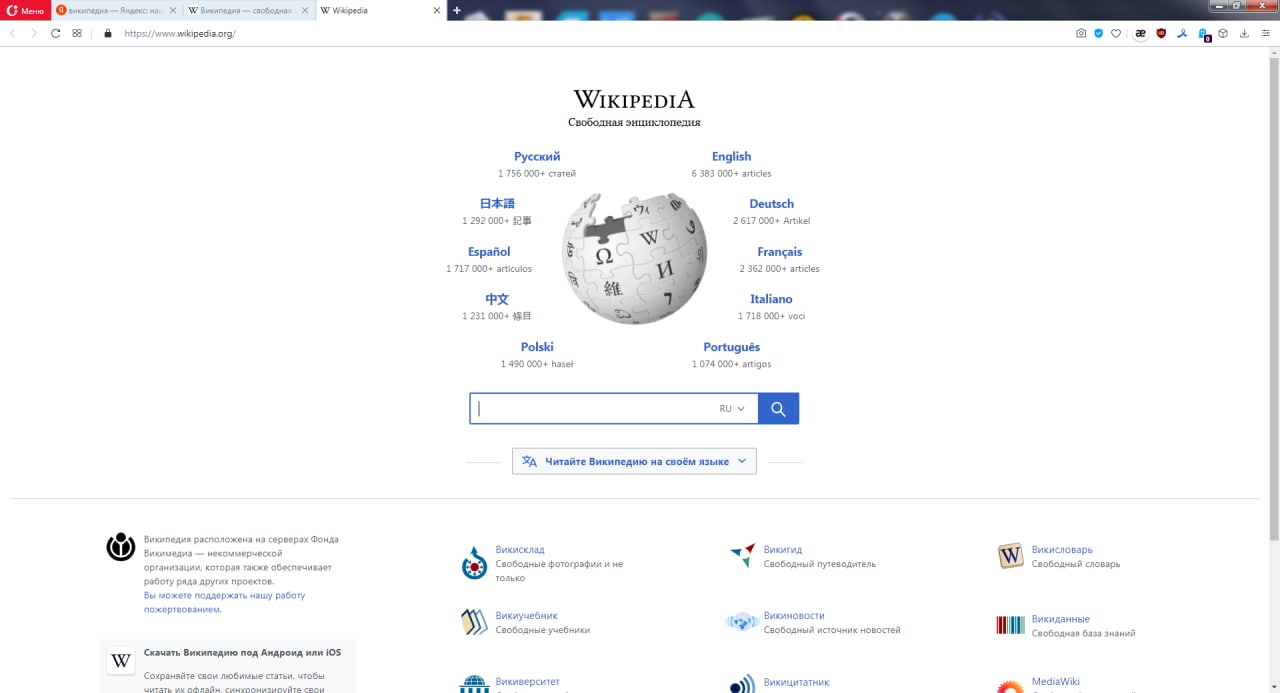Open the Викисклад link
This screenshot has height=693, width=1280.
520,550
